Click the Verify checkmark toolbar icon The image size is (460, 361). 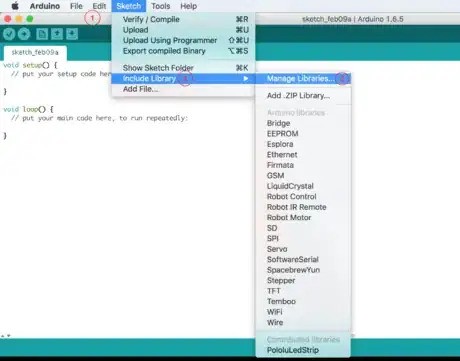coord(9,34)
